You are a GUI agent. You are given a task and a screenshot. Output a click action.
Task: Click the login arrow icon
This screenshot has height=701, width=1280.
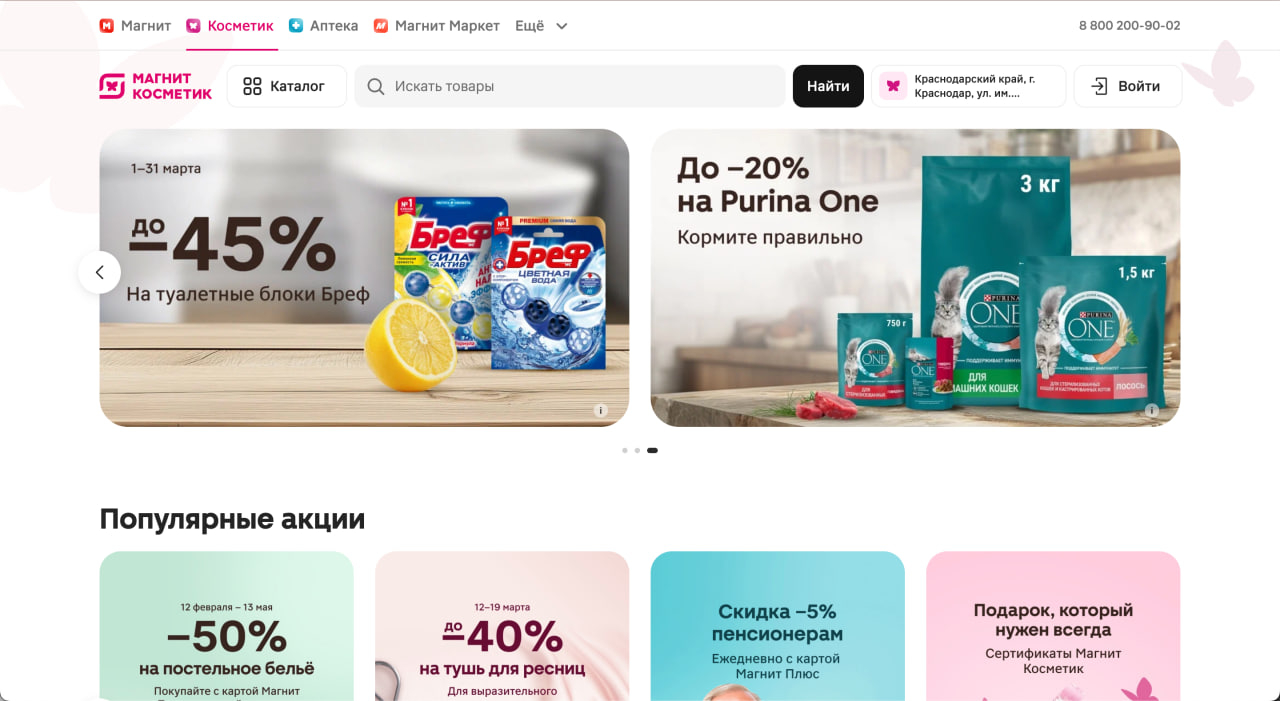pos(1099,86)
